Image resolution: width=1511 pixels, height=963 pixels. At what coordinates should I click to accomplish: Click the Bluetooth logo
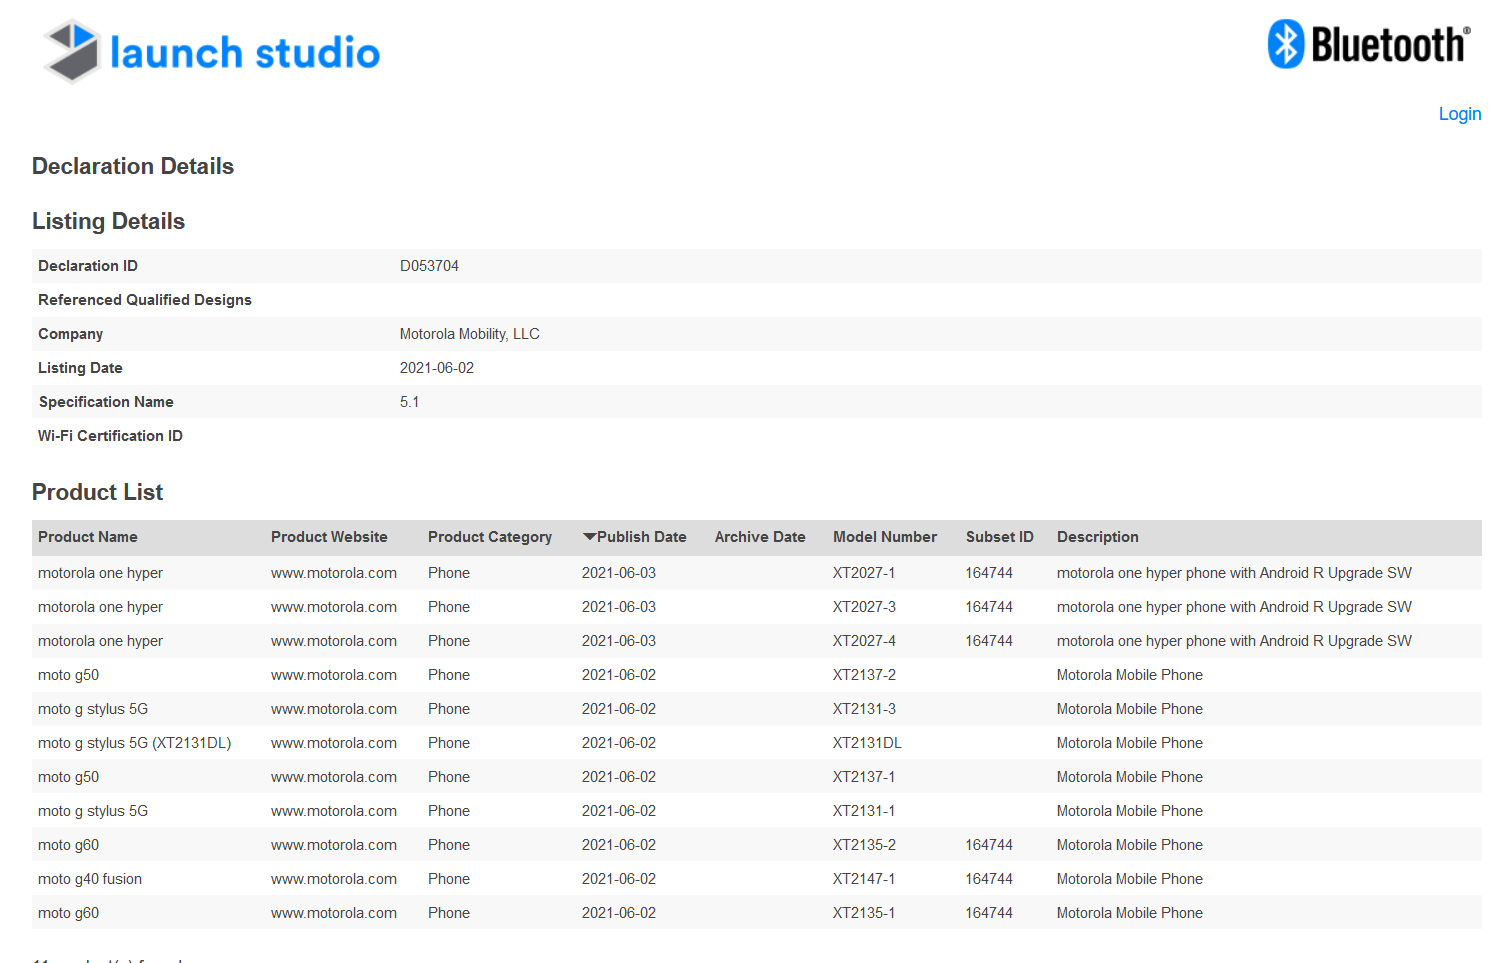tap(1369, 44)
